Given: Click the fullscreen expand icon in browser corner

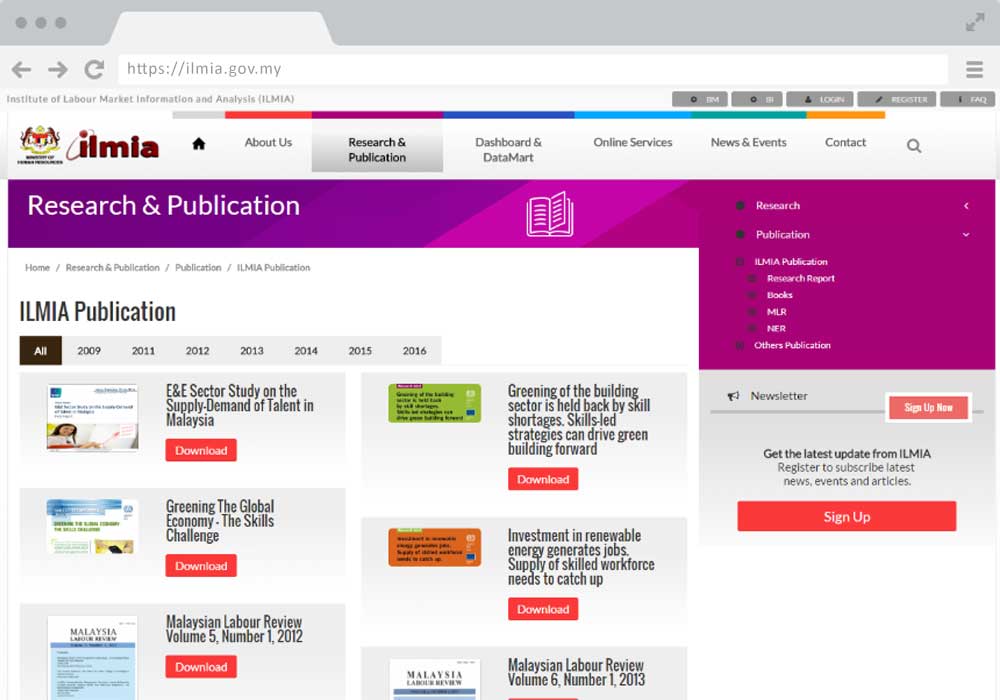Looking at the screenshot, I should click(x=974, y=22).
